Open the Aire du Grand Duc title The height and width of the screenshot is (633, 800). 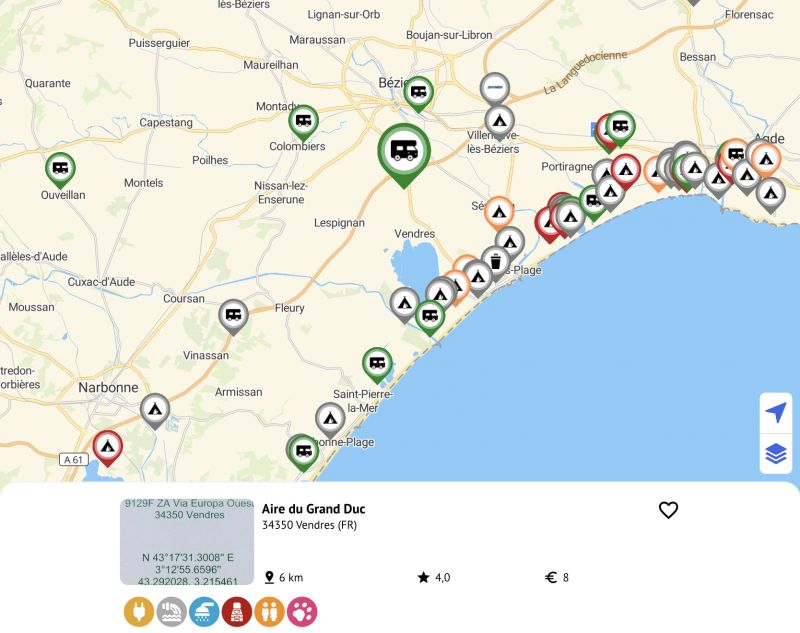[313, 509]
